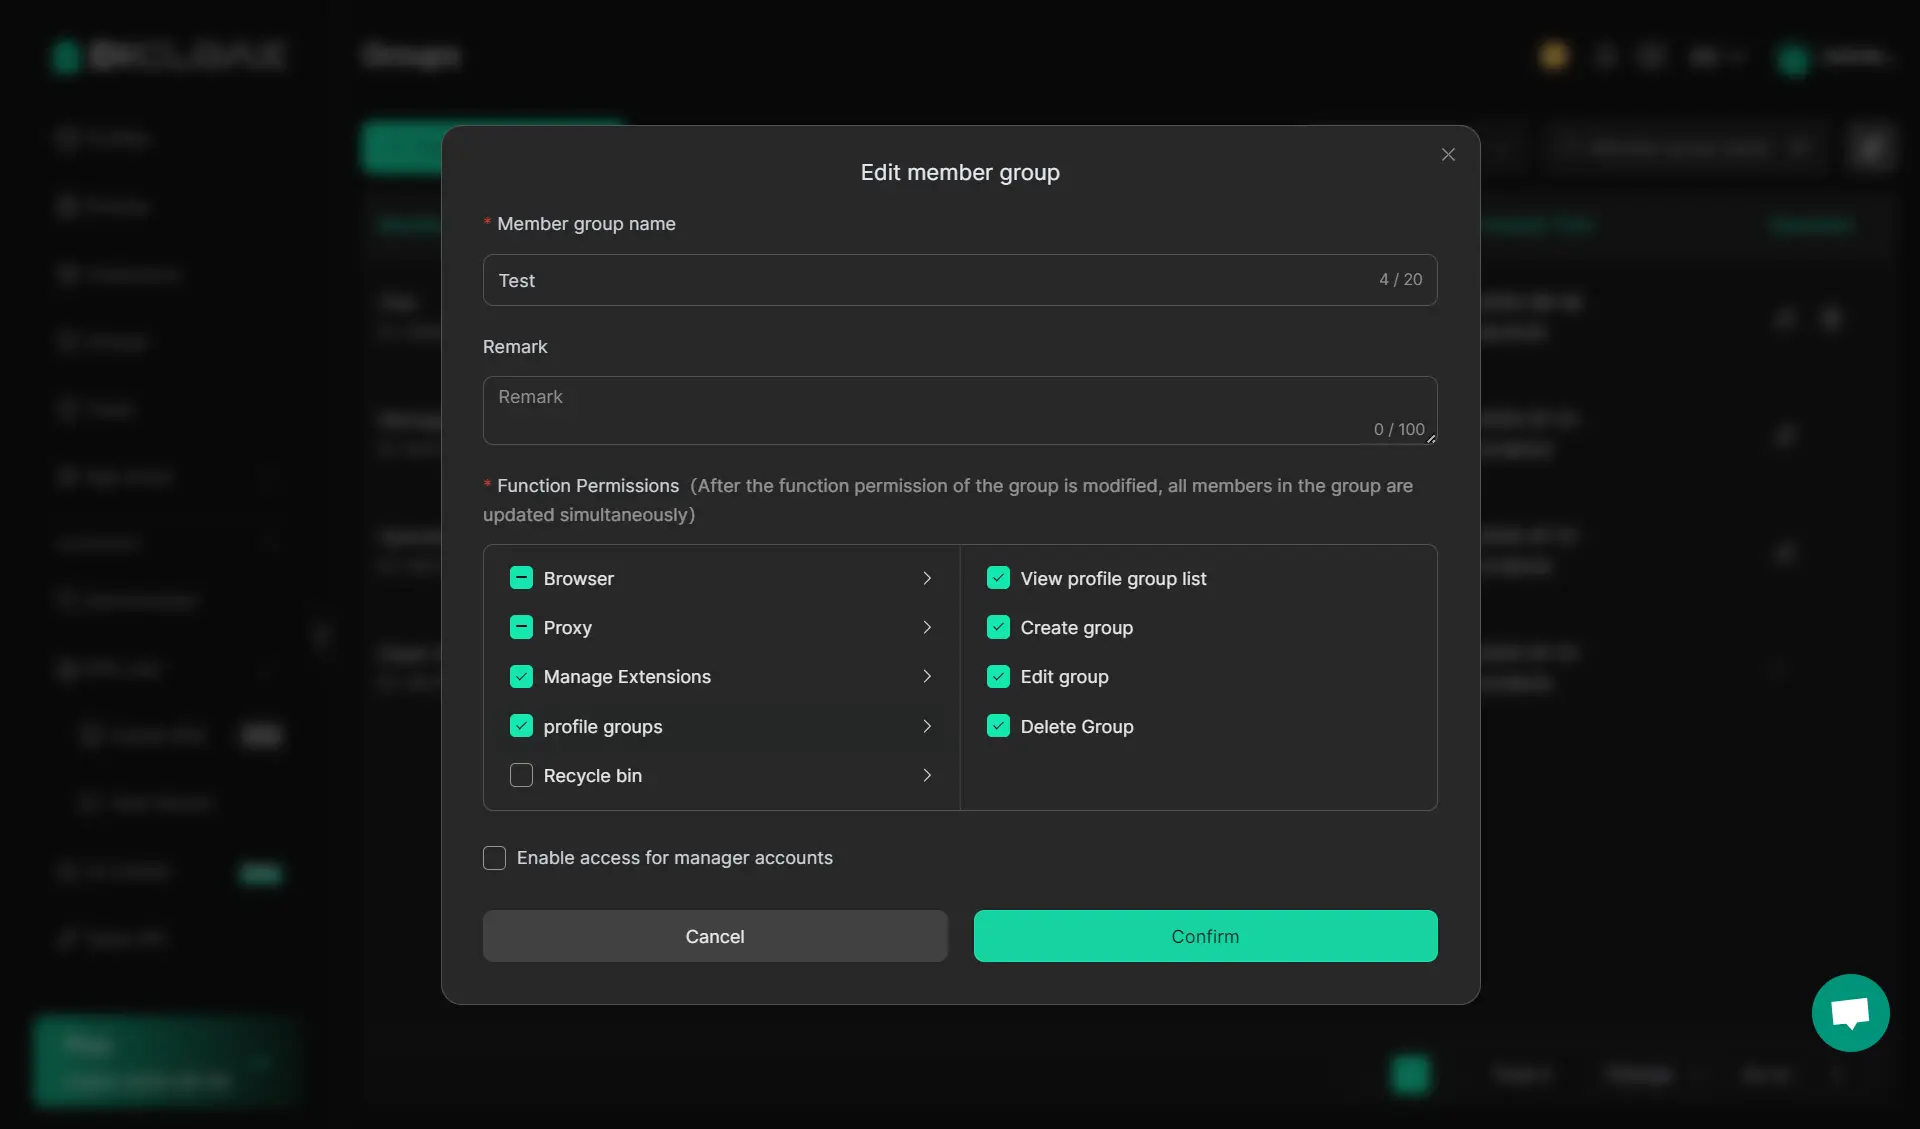
Task: Uncheck the Create group permission
Action: (998, 627)
